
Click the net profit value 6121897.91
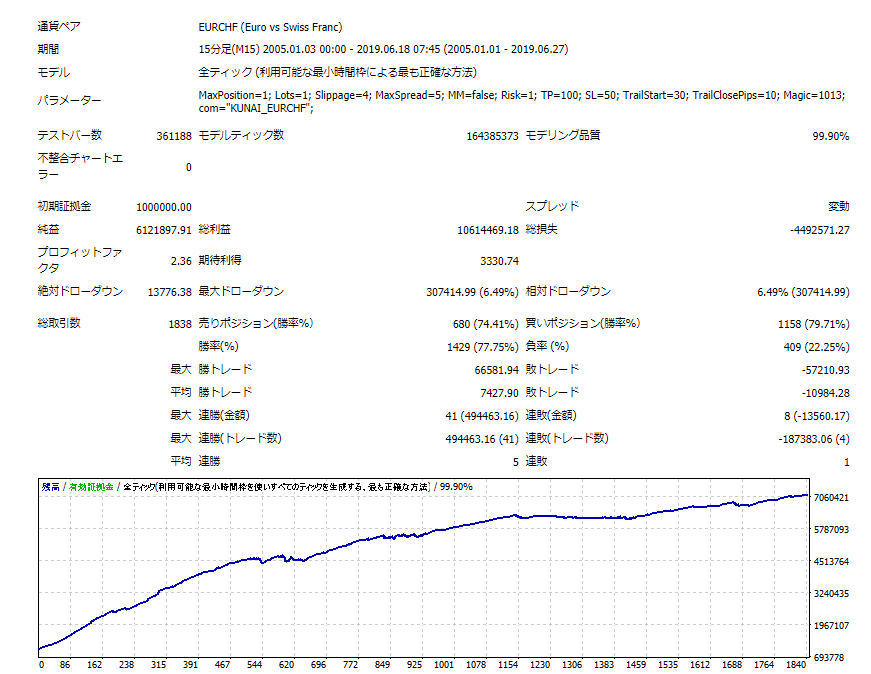tap(164, 230)
